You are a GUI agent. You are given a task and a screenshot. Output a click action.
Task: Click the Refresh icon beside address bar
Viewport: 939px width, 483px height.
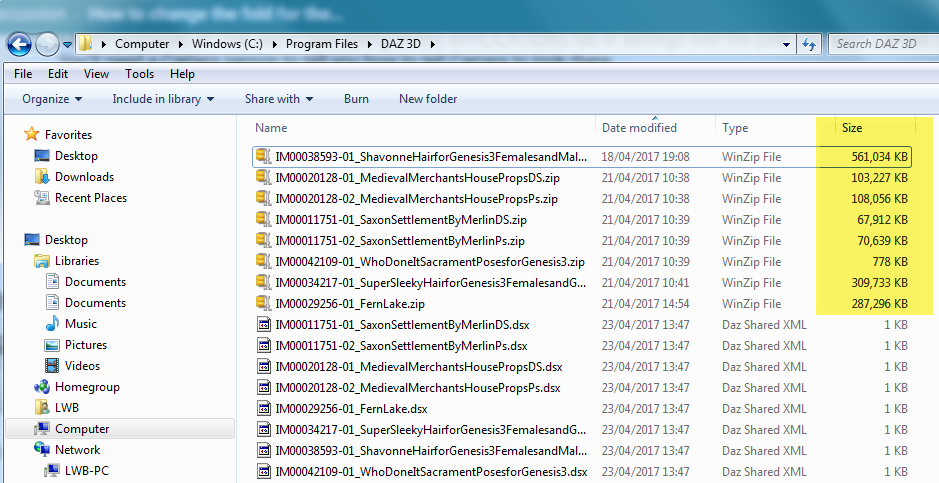tap(809, 44)
